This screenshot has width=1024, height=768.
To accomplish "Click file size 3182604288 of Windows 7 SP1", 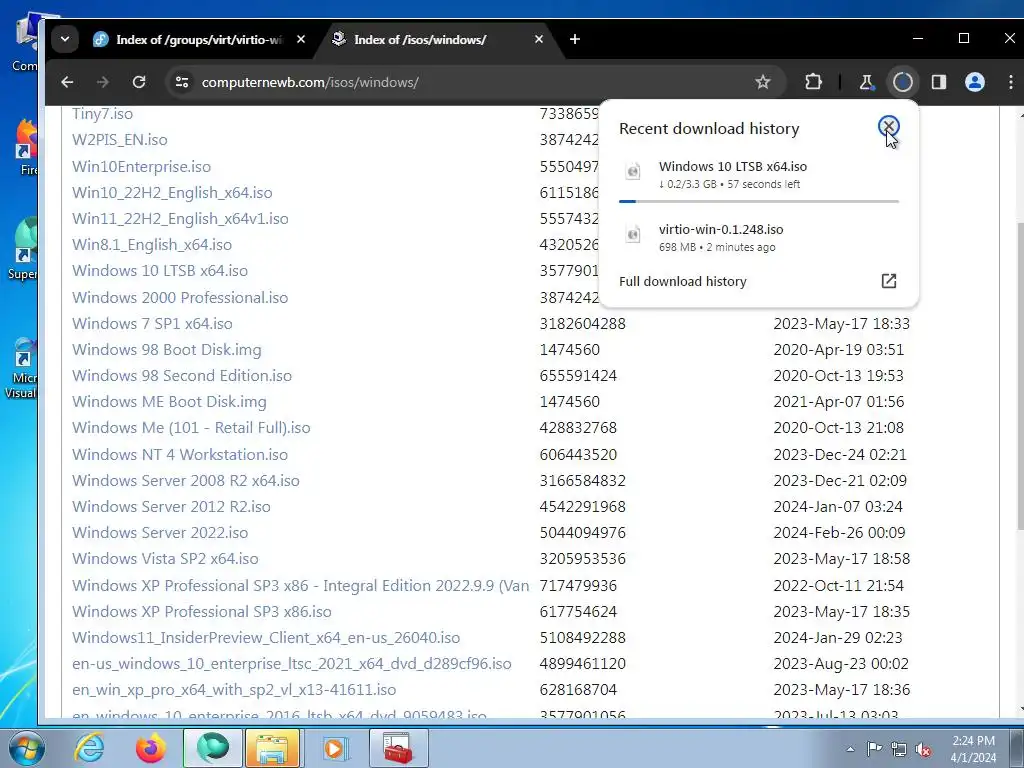I will (x=583, y=324).
